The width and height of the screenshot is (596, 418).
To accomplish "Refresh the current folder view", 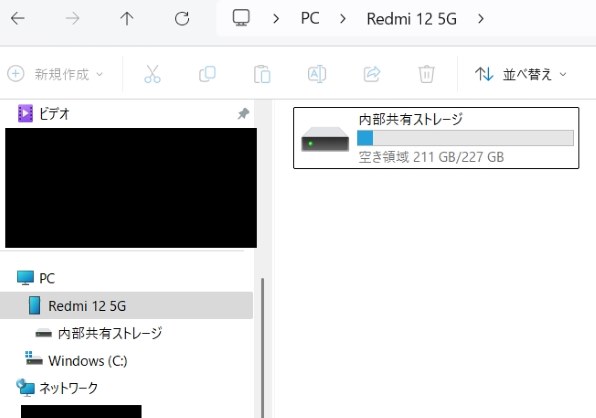I will coord(182,18).
